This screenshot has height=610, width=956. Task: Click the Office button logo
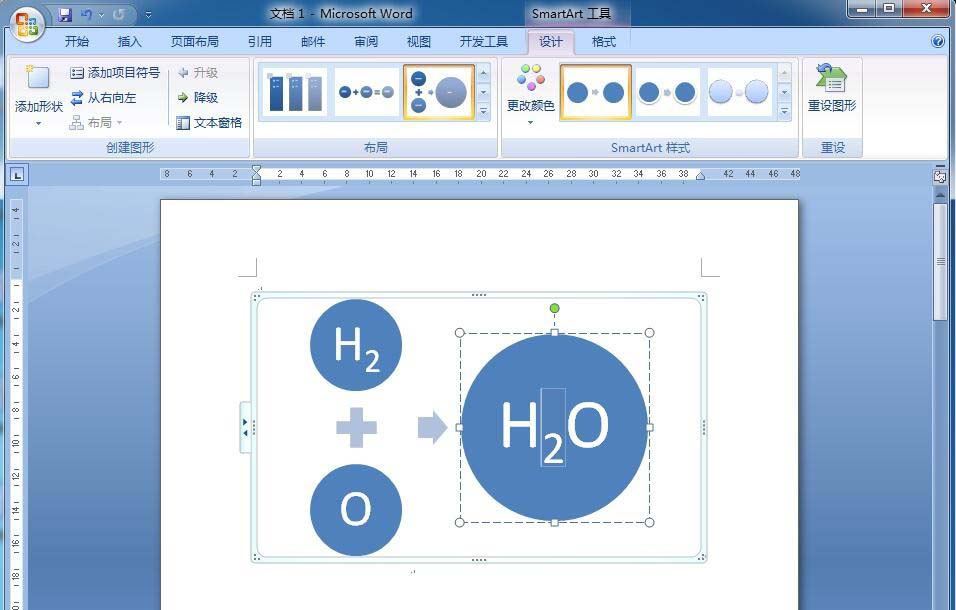click(27, 22)
